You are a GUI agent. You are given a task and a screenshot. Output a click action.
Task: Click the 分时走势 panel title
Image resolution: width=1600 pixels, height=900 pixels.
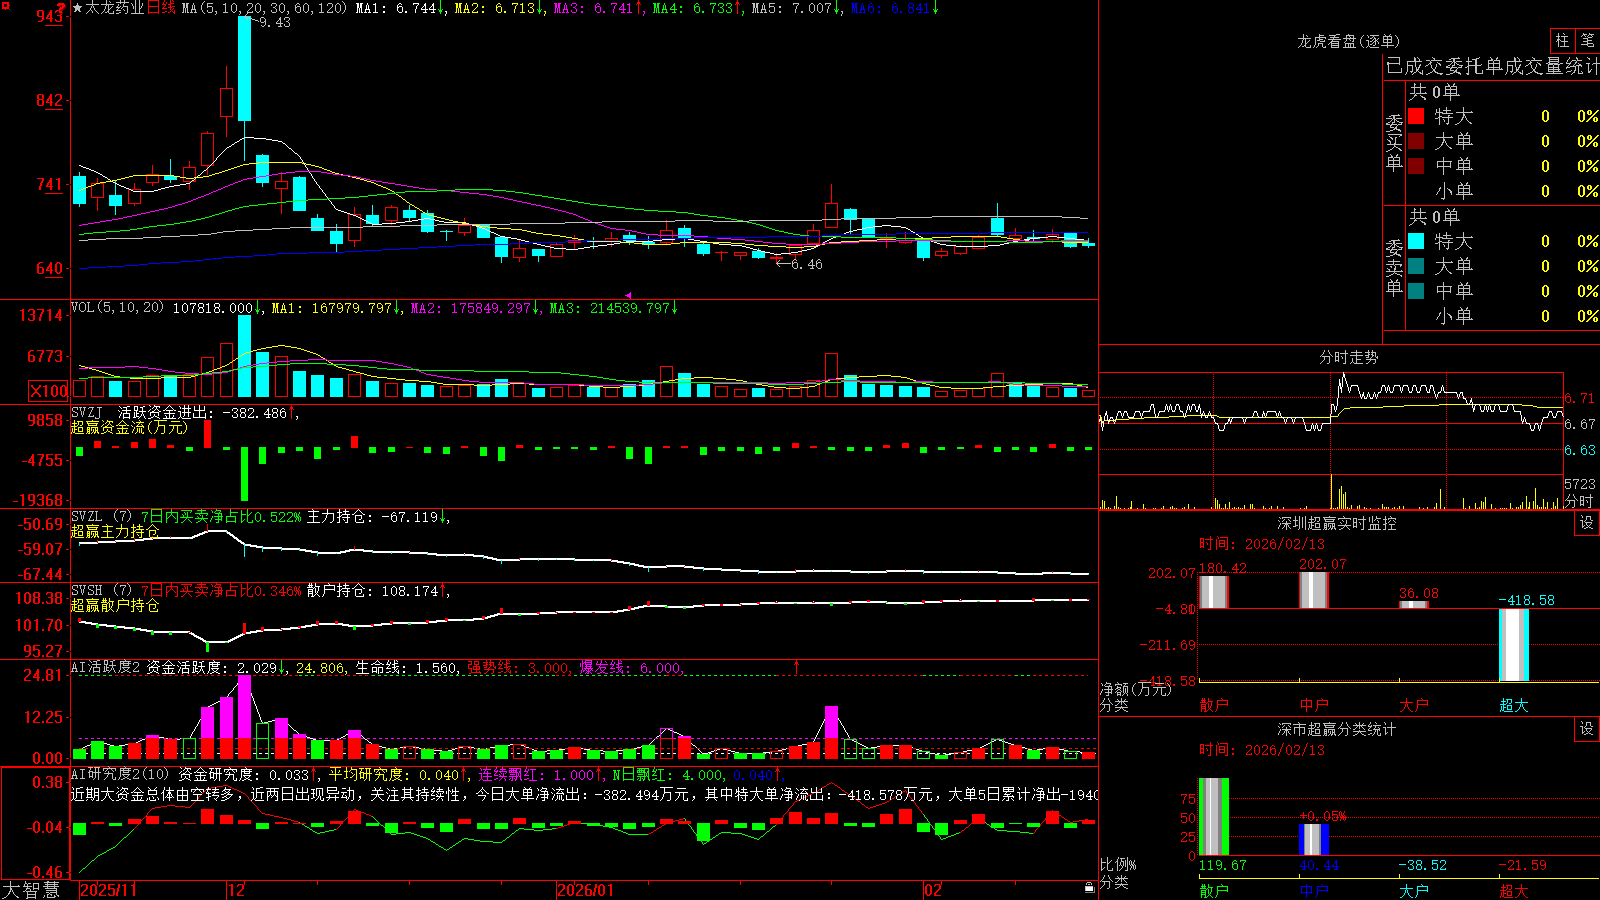1348,357
